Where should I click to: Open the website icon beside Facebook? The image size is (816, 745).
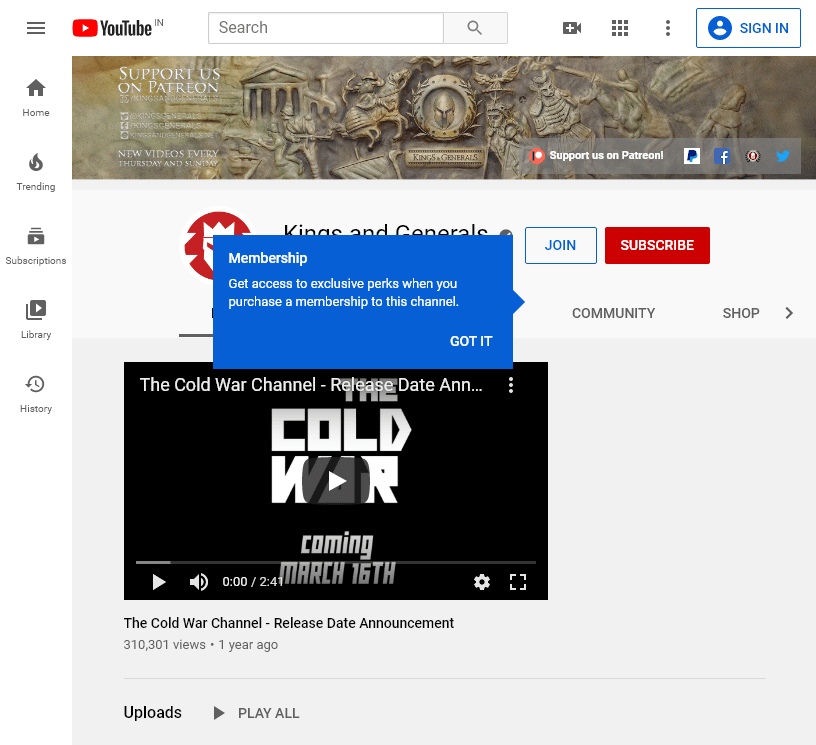[x=753, y=156]
